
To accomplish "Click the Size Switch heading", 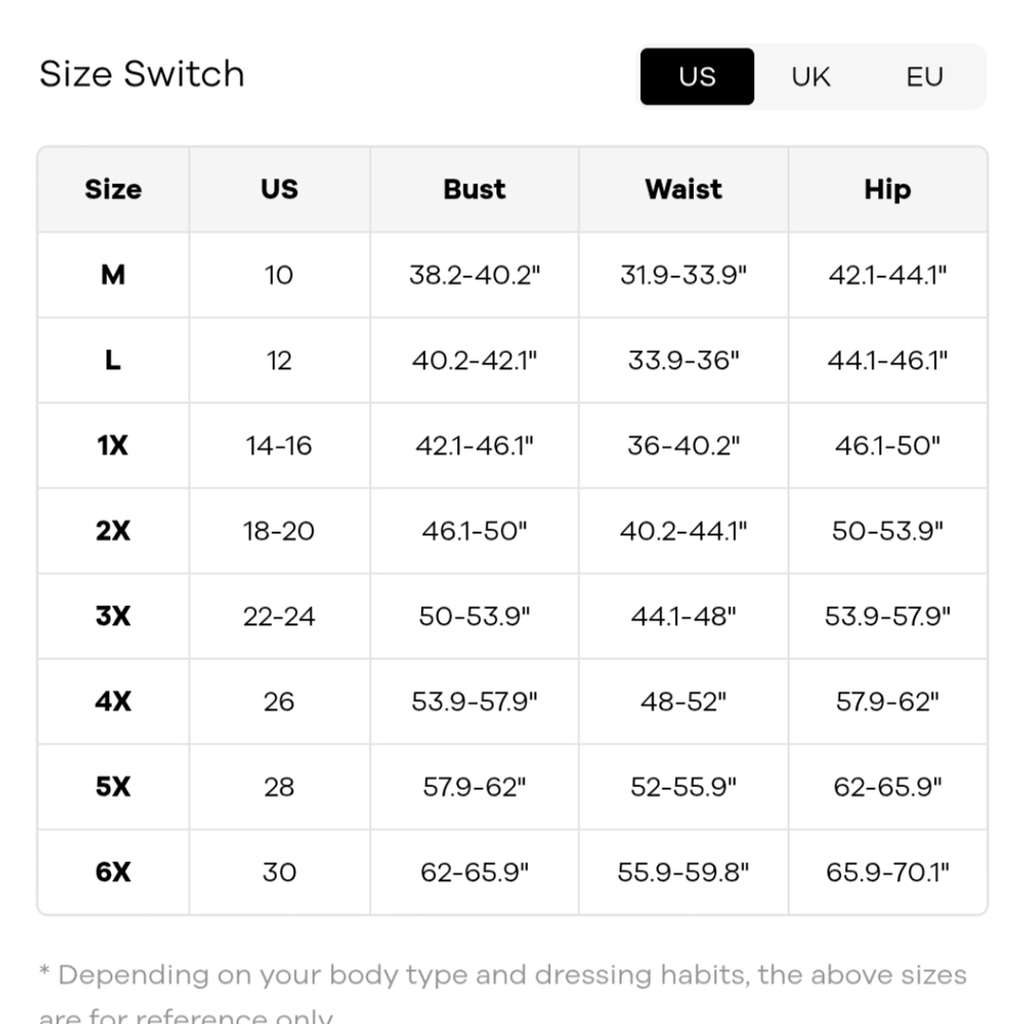I will coord(142,73).
